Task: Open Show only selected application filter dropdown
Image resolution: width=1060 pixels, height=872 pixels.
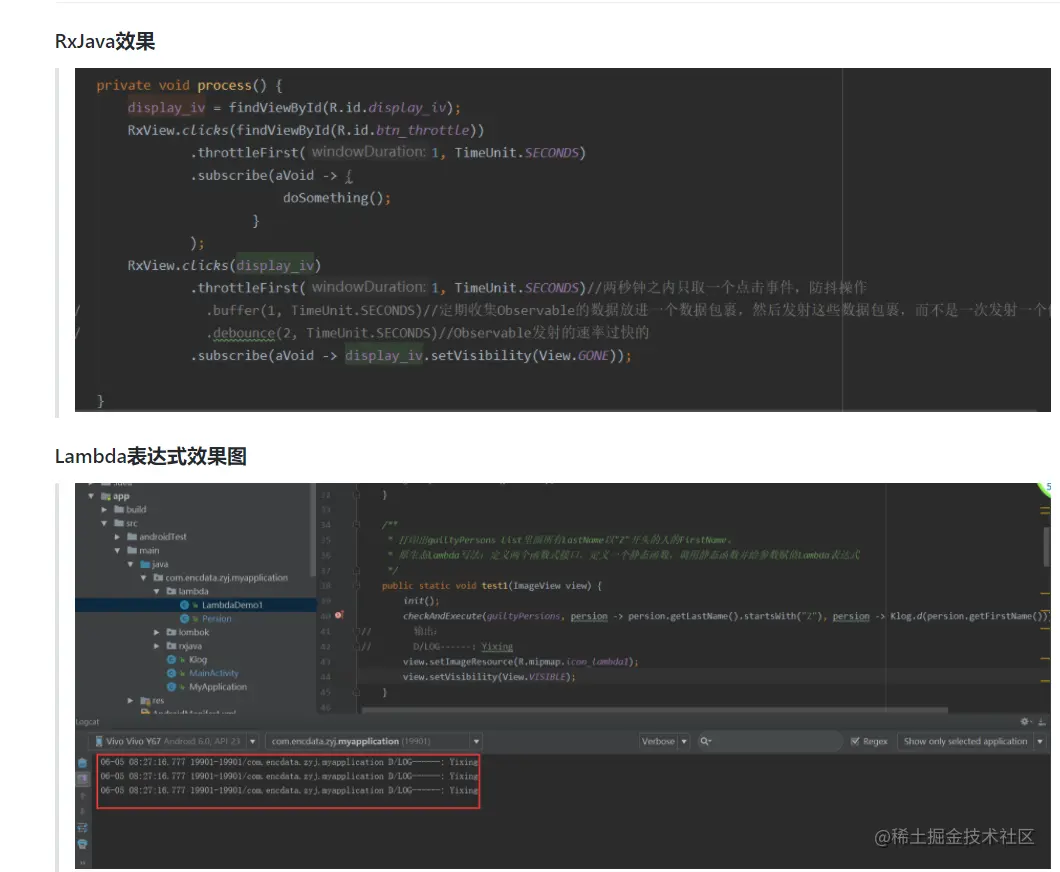Action: [971, 742]
